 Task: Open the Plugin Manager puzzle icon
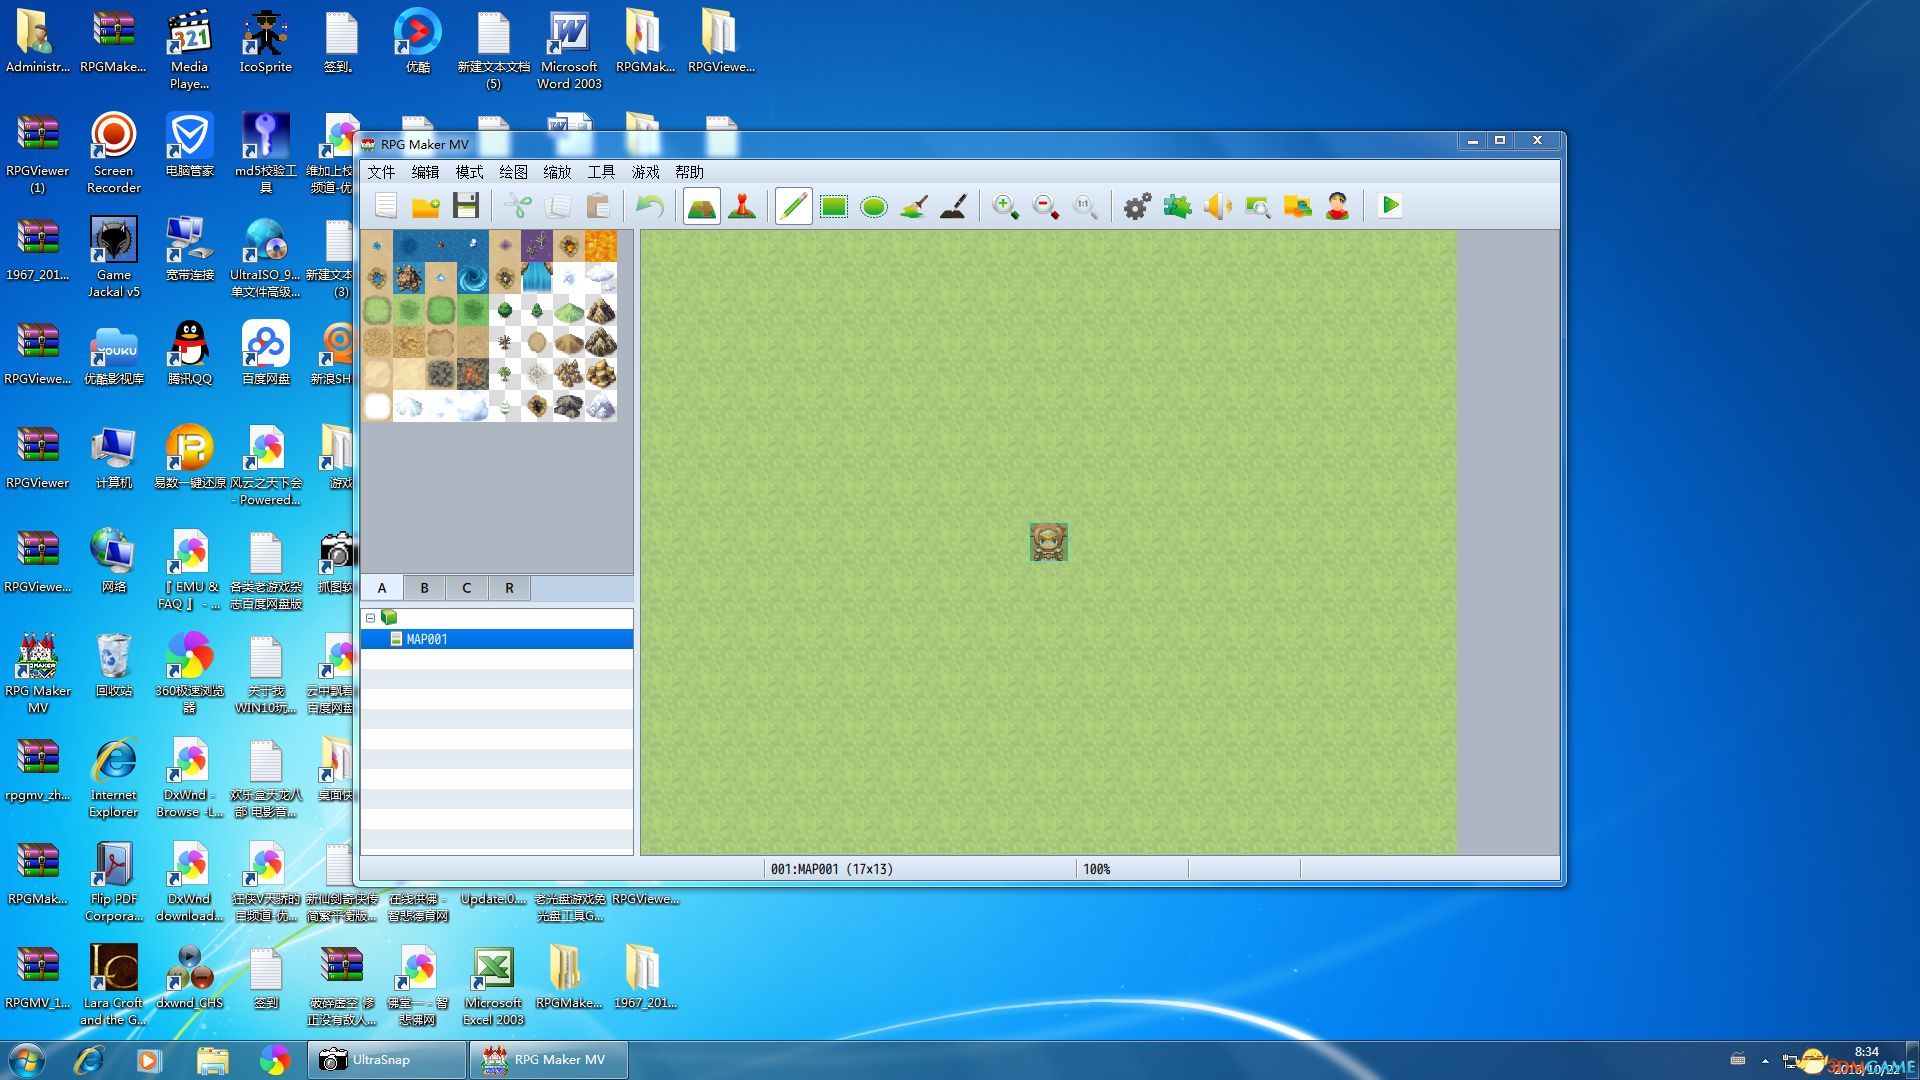click(1178, 206)
